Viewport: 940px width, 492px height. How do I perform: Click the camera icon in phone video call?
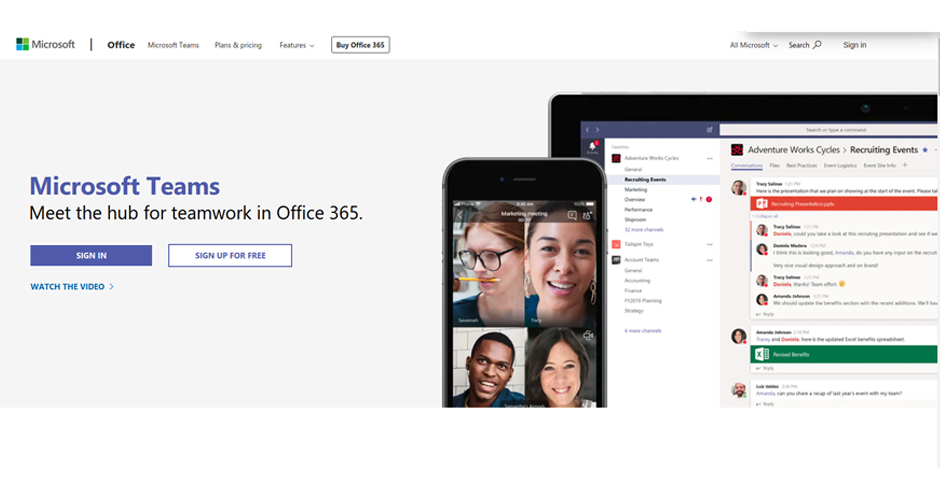(x=588, y=335)
